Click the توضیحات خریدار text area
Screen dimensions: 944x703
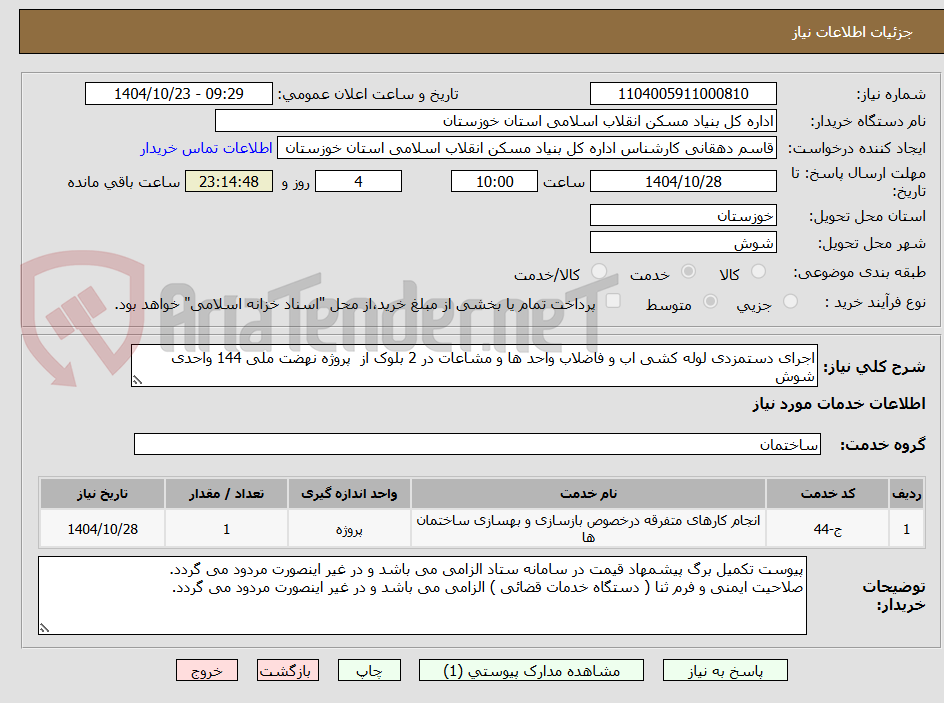tap(422, 595)
